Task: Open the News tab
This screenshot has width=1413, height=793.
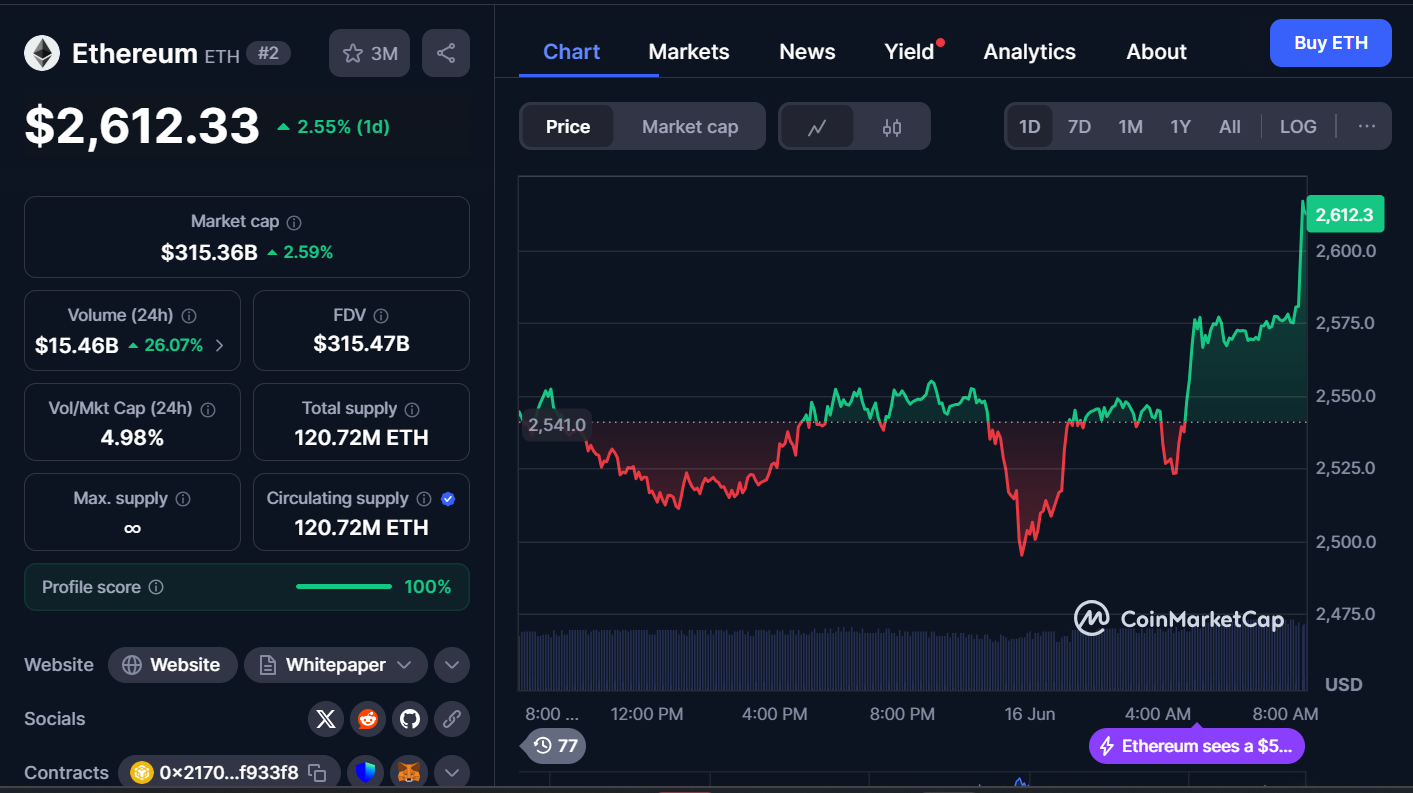Action: tap(807, 52)
